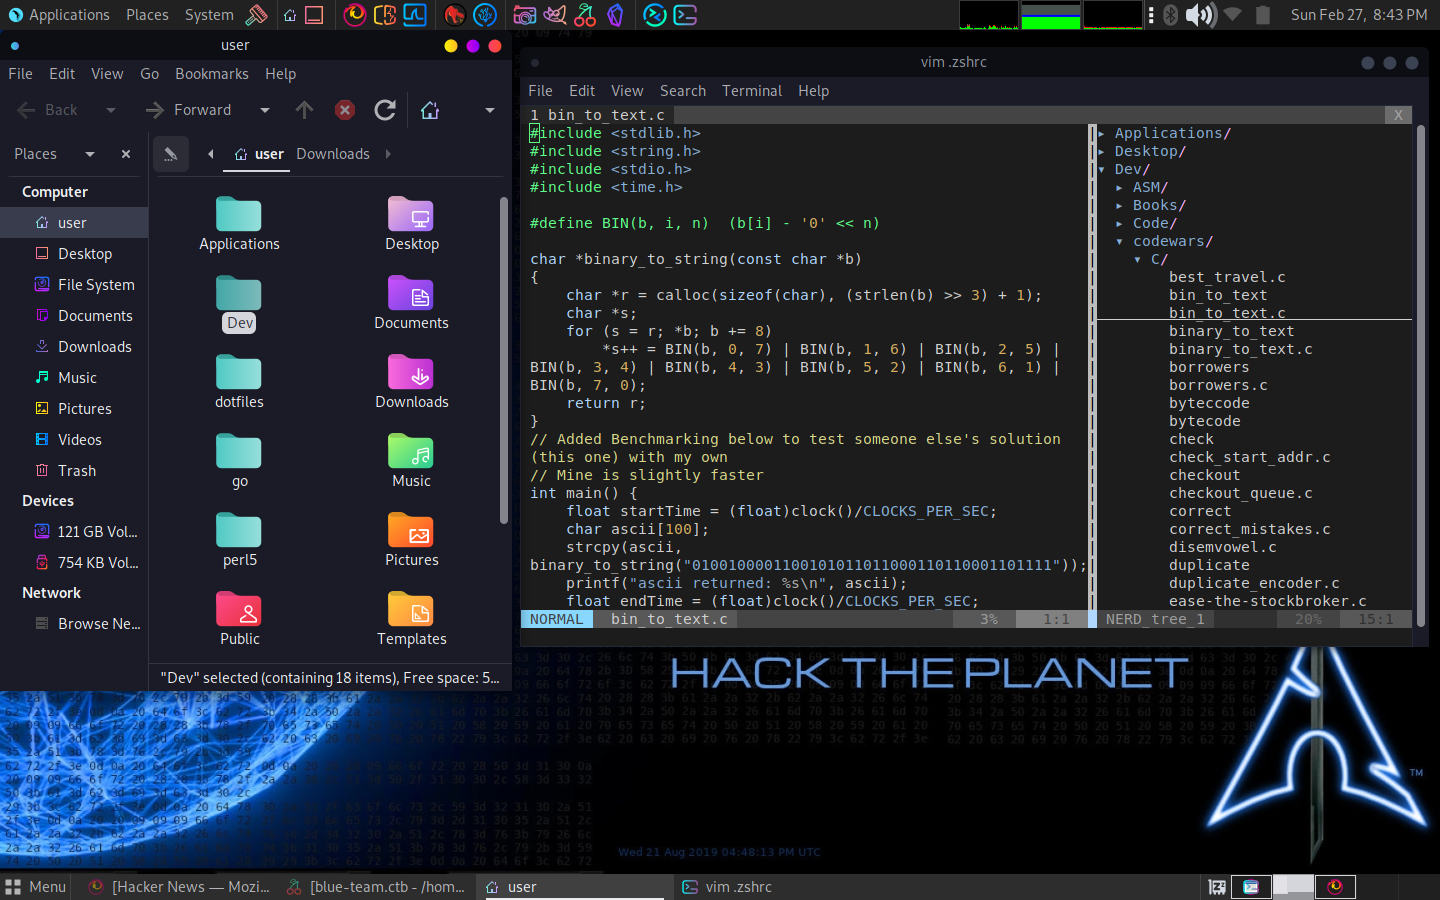Switch to the Hacker News Mozilla taskbar window
Image resolution: width=1440 pixels, height=900 pixels.
tap(179, 887)
